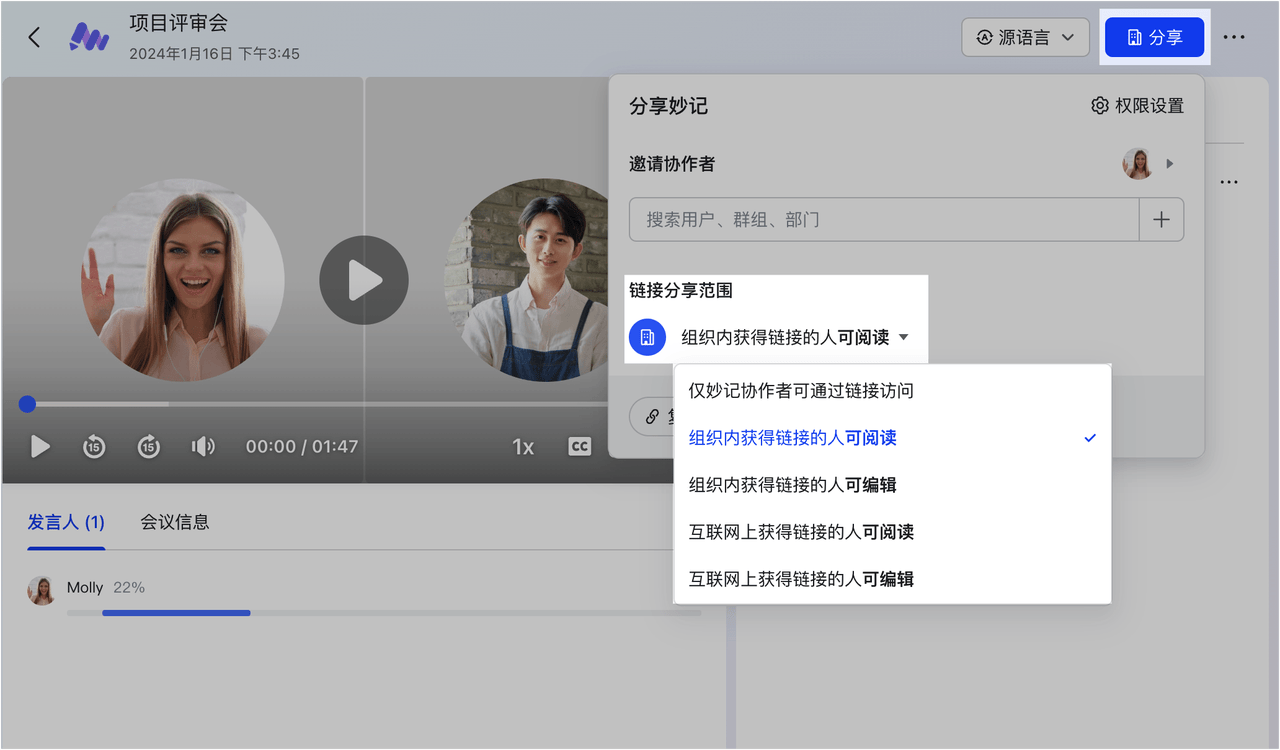Toggle the CC captions icon
The width and height of the screenshot is (1280, 750).
click(579, 447)
